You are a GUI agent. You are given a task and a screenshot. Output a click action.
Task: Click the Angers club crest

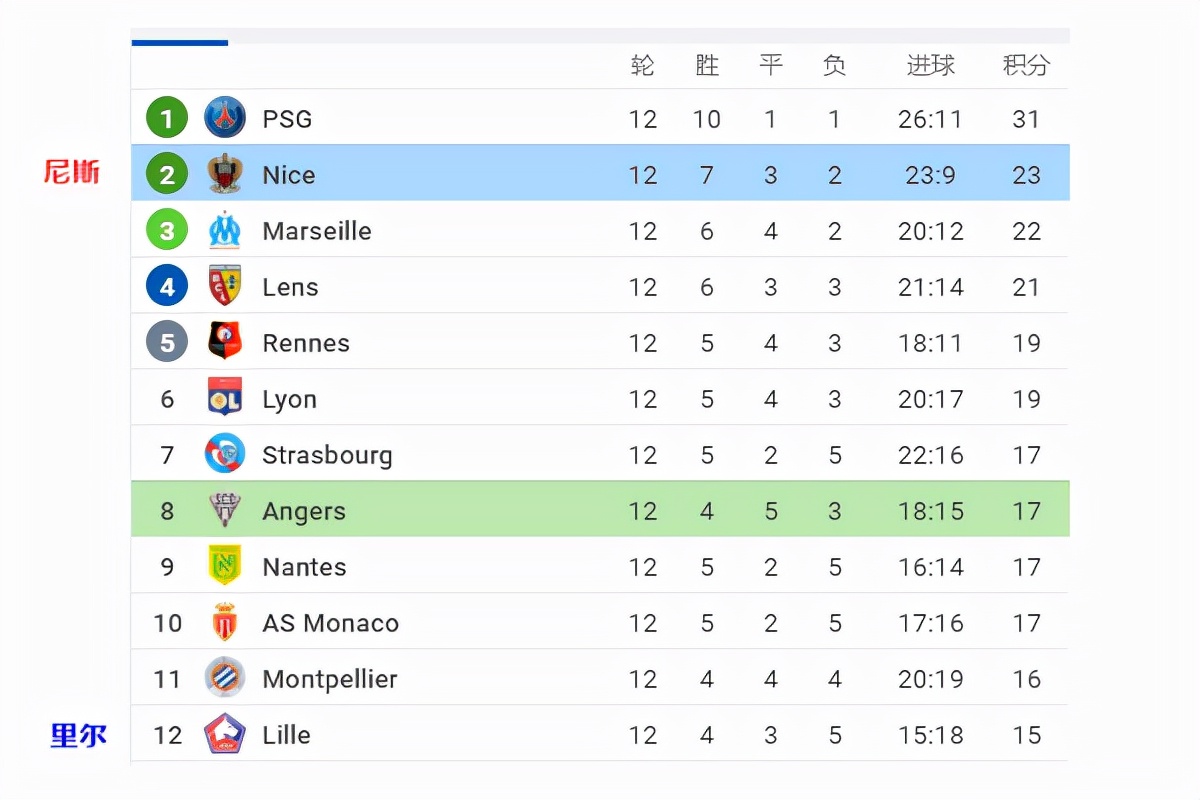tap(225, 510)
